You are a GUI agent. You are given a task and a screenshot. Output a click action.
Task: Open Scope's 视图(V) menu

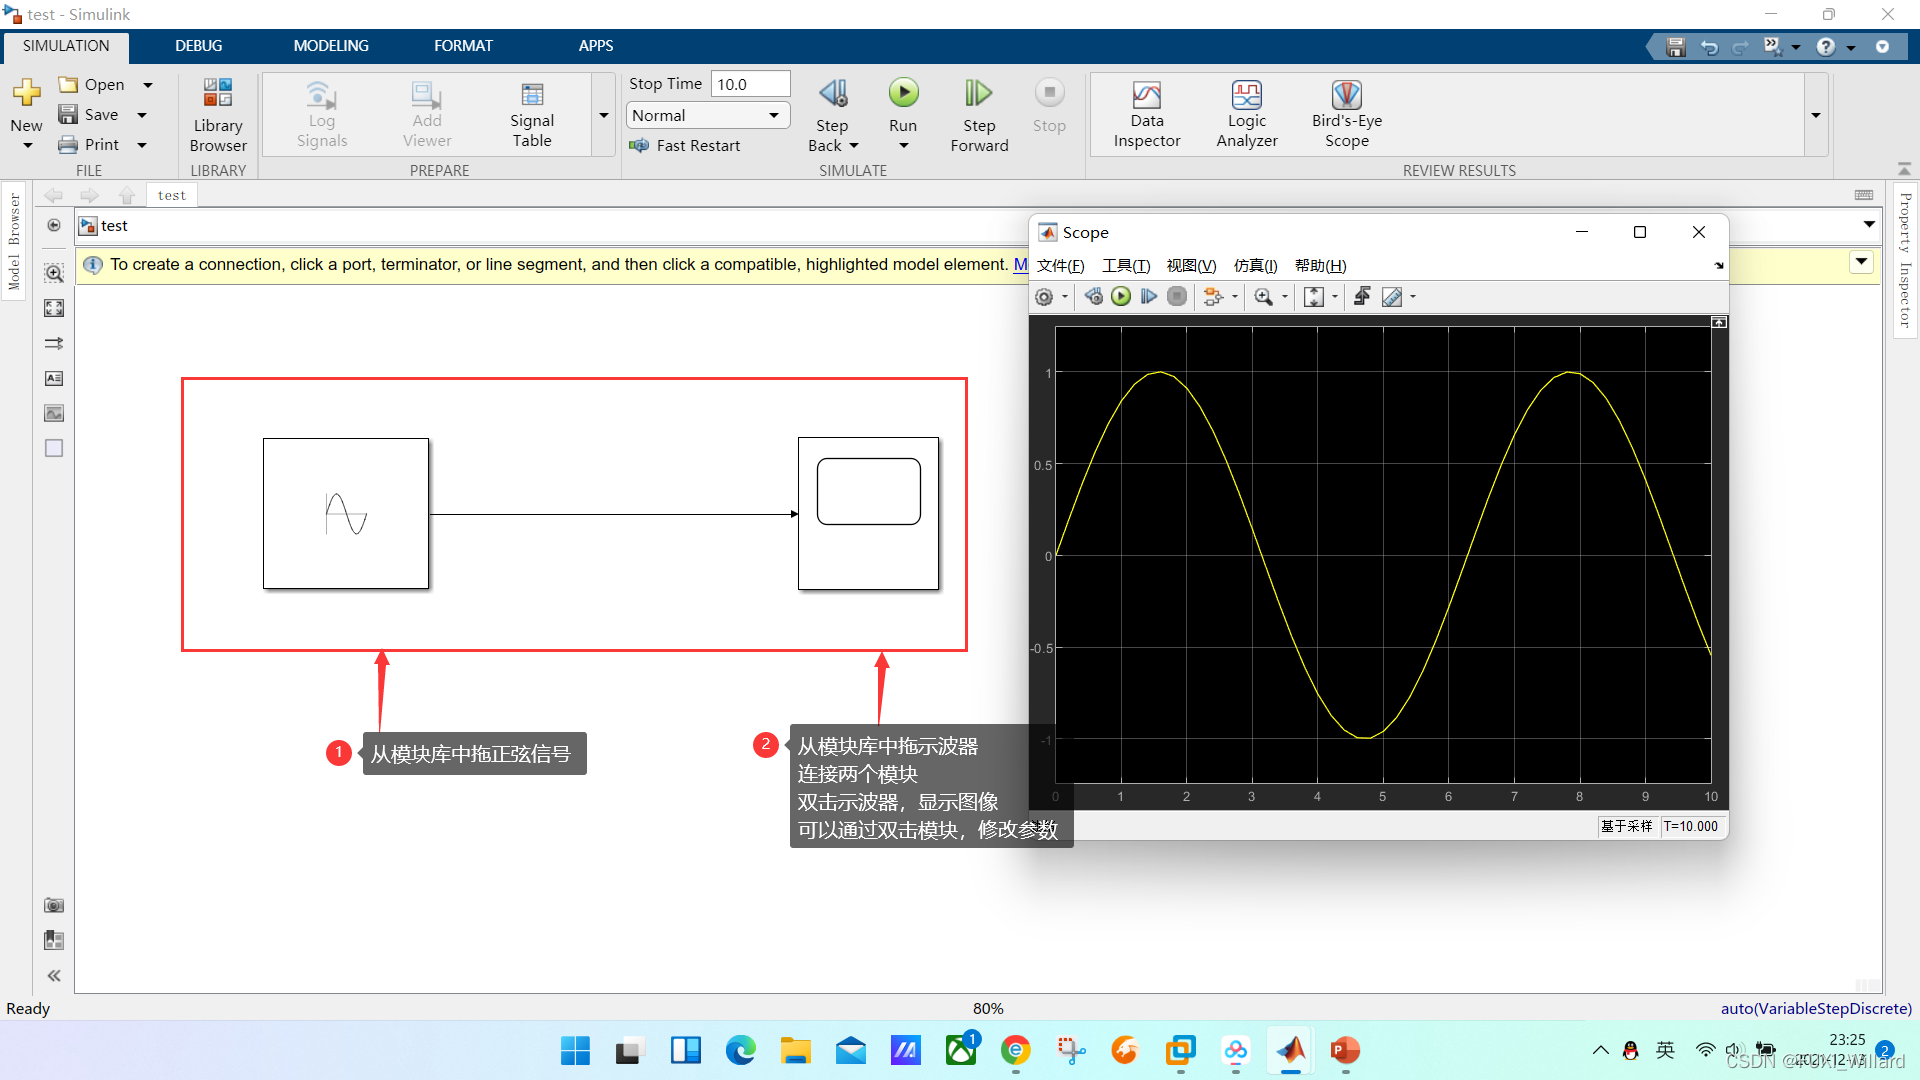coord(1191,266)
